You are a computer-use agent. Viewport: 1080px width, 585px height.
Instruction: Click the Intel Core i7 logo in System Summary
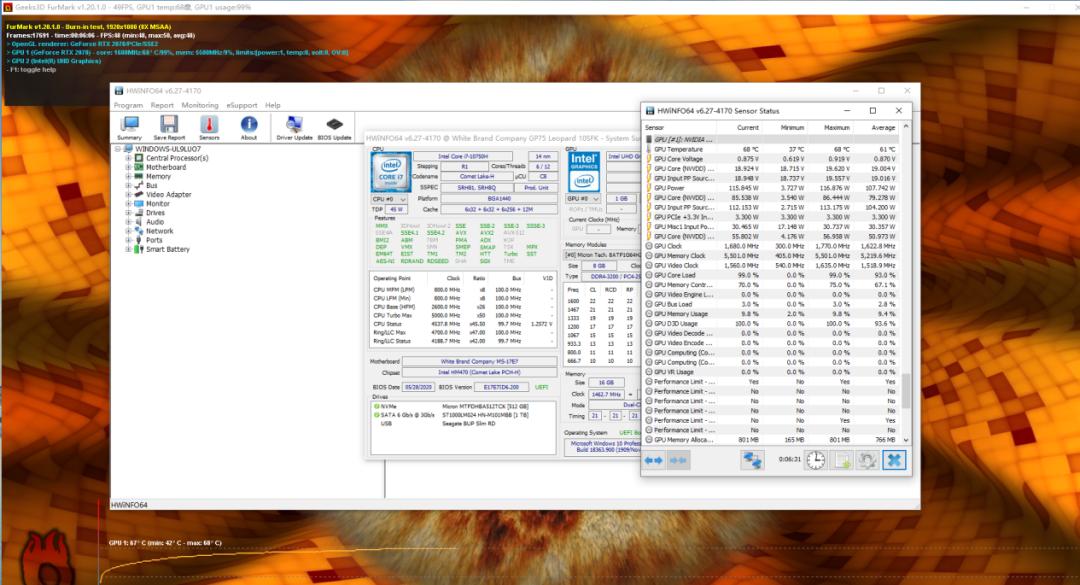[x=391, y=172]
